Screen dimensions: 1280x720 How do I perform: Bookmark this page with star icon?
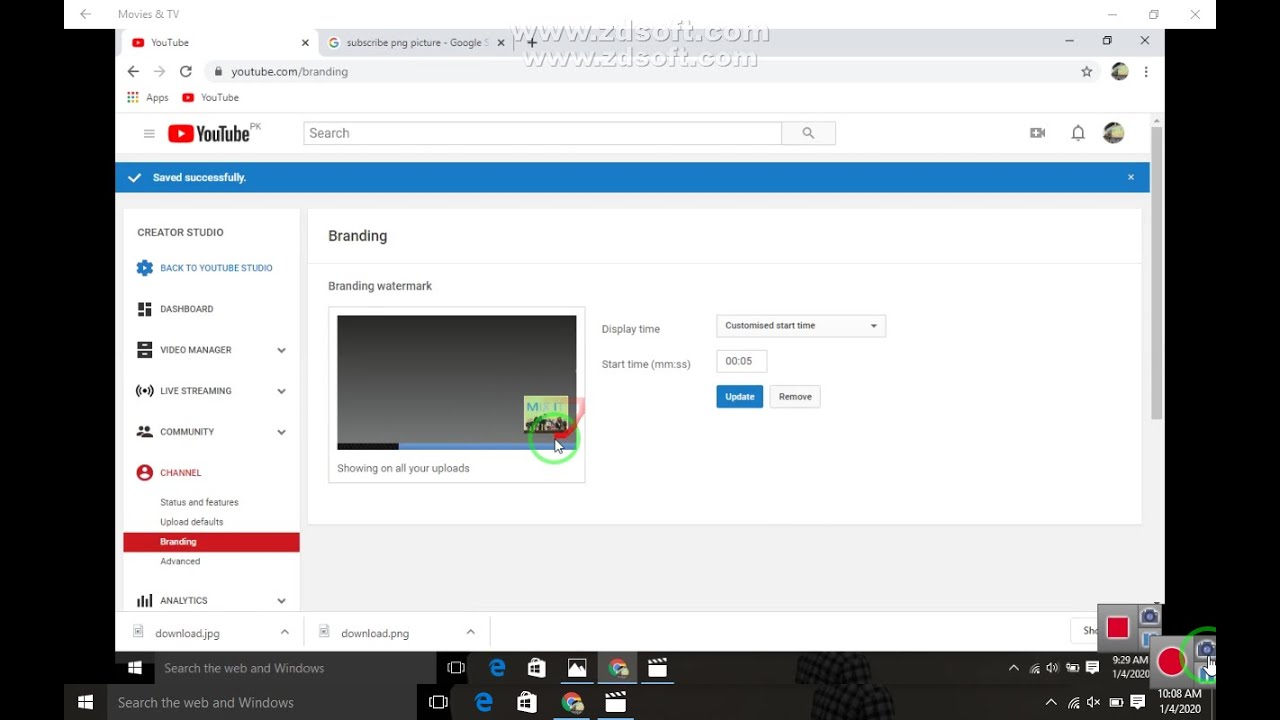1086,71
